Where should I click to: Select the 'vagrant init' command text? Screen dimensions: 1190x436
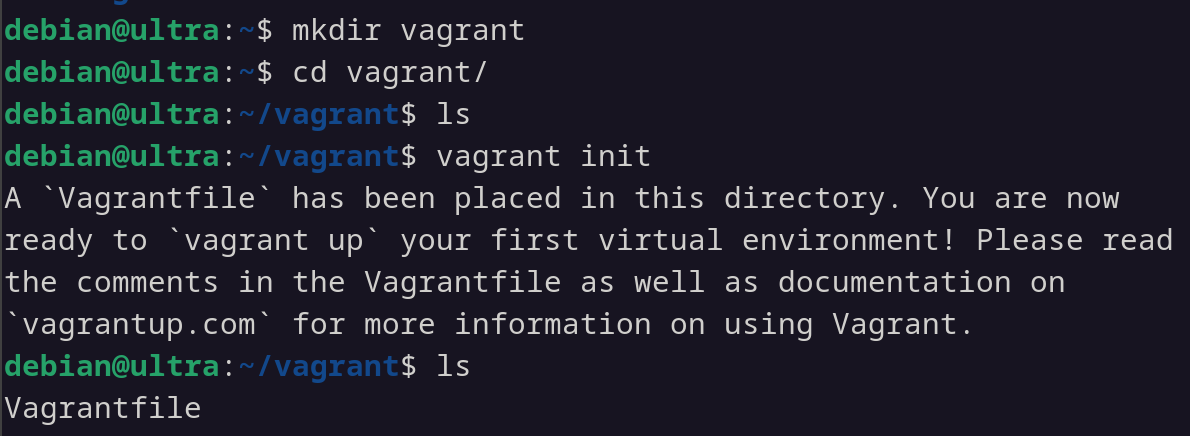[543, 156]
